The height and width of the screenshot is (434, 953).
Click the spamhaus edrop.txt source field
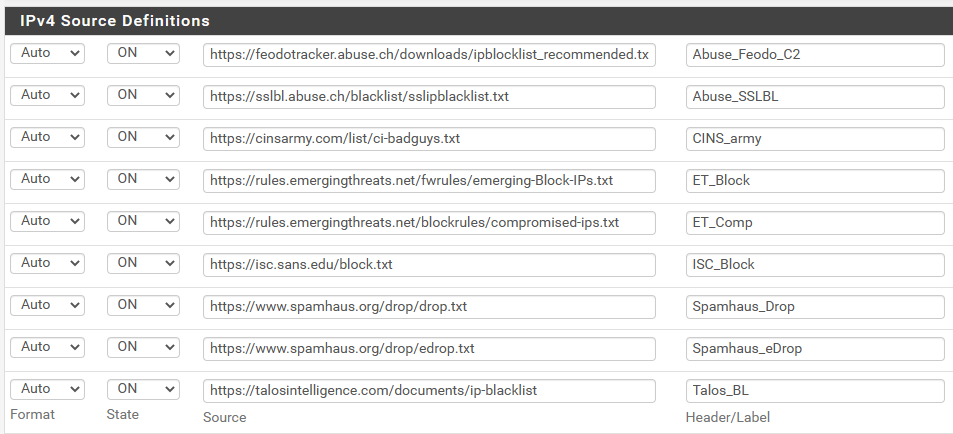(x=429, y=348)
